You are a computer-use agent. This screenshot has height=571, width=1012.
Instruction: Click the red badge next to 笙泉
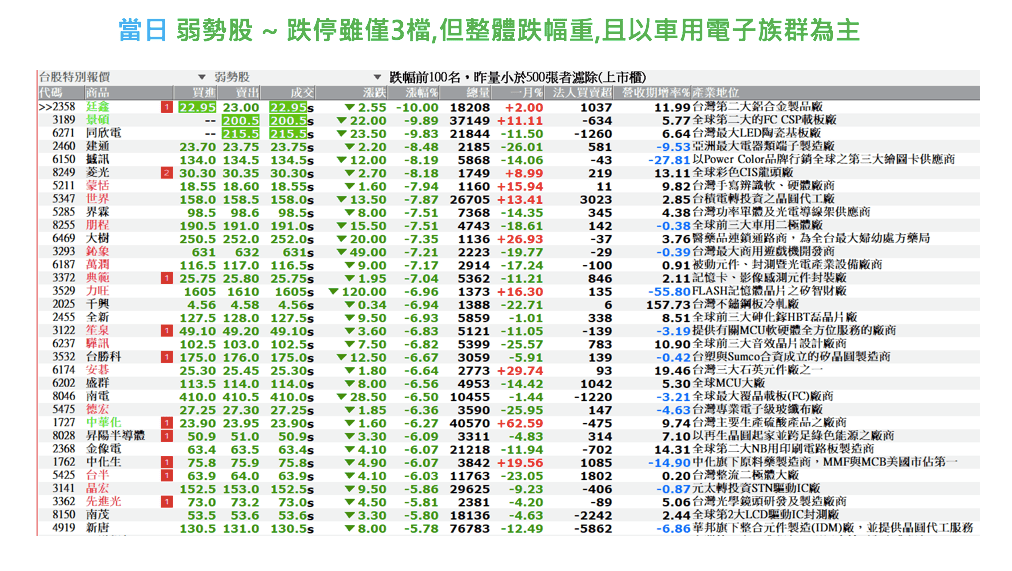coord(166,330)
